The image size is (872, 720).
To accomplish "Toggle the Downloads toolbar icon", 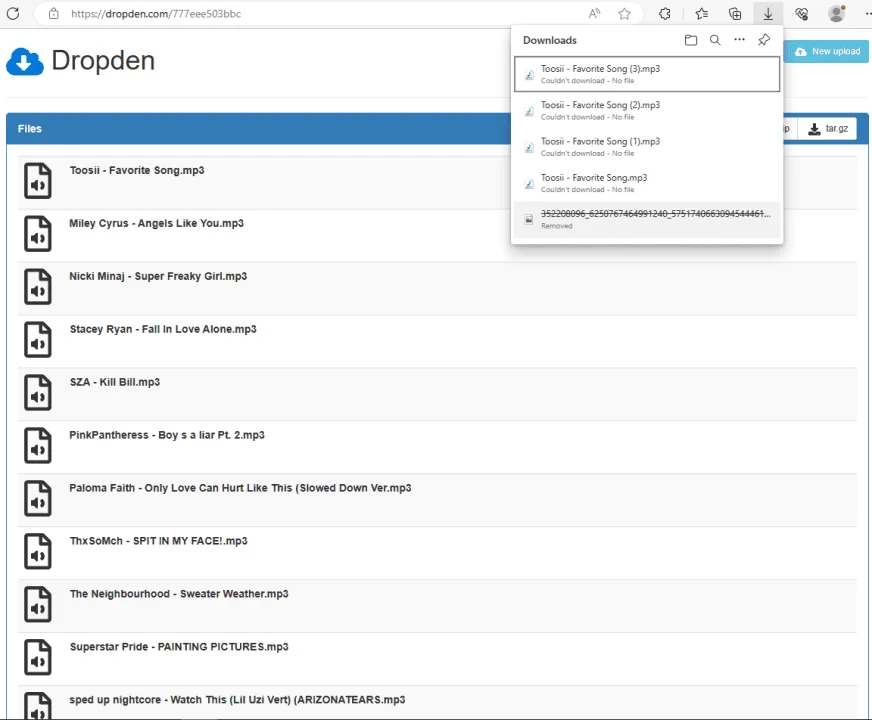I will 768,13.
